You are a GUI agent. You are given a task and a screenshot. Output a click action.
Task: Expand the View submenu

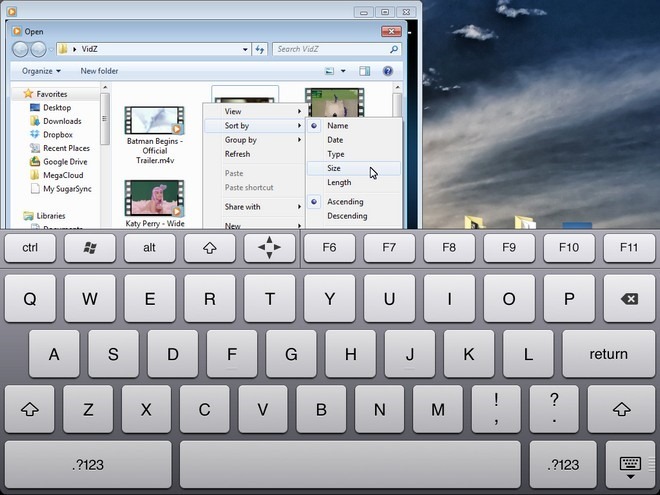click(254, 112)
